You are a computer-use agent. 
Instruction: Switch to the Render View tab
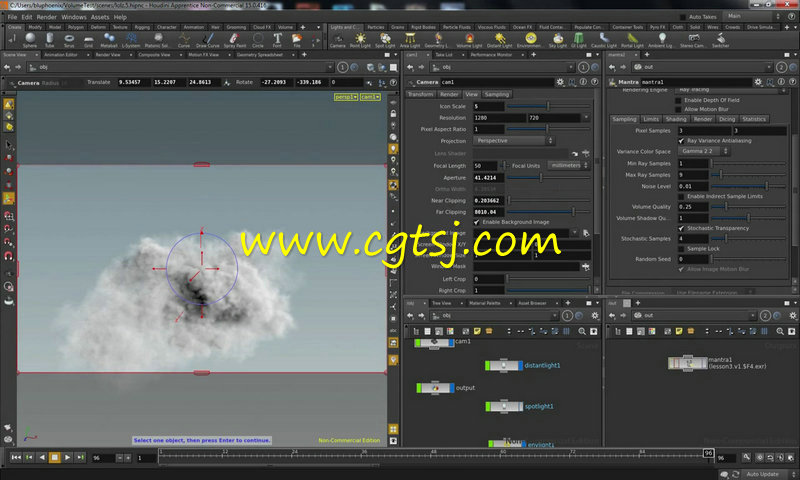(108, 55)
